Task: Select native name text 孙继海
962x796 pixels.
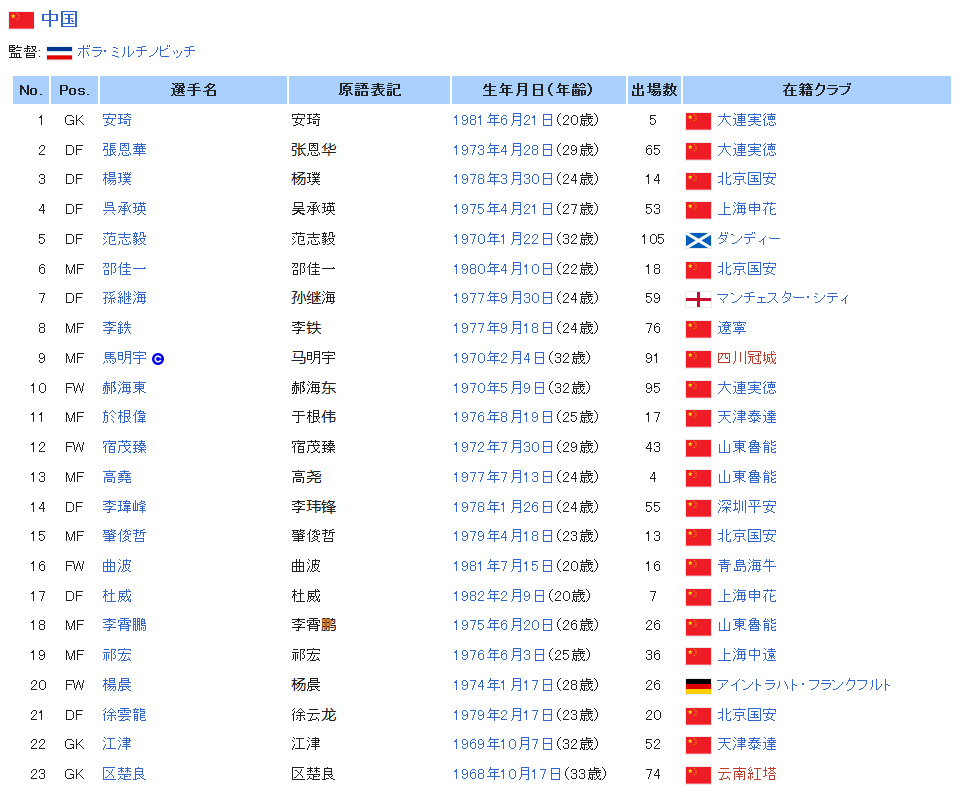Action: (x=313, y=298)
